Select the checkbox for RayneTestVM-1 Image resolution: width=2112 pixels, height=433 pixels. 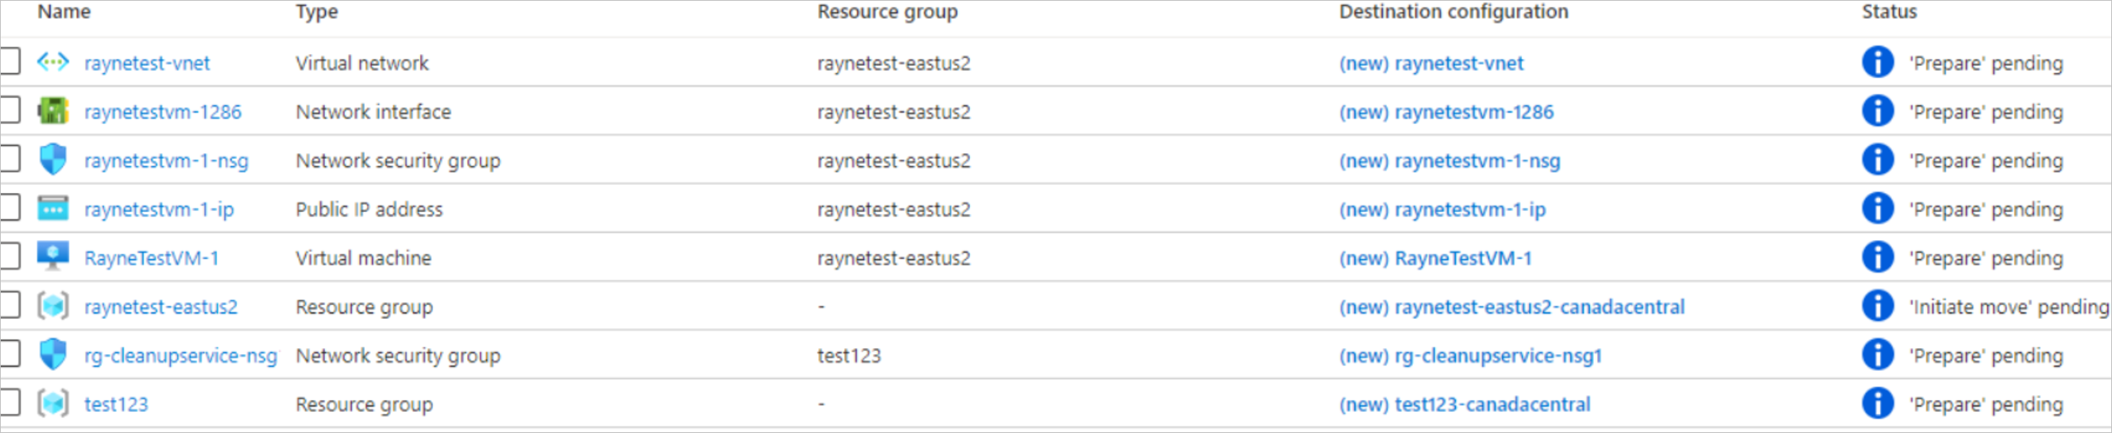click(x=9, y=257)
